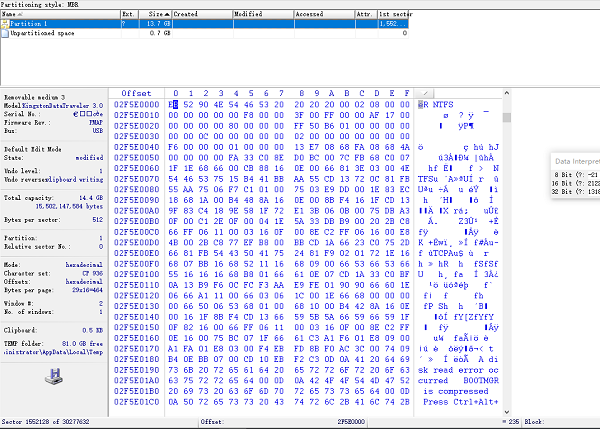Click 'curred BOOTMGR' text line

click(458, 380)
